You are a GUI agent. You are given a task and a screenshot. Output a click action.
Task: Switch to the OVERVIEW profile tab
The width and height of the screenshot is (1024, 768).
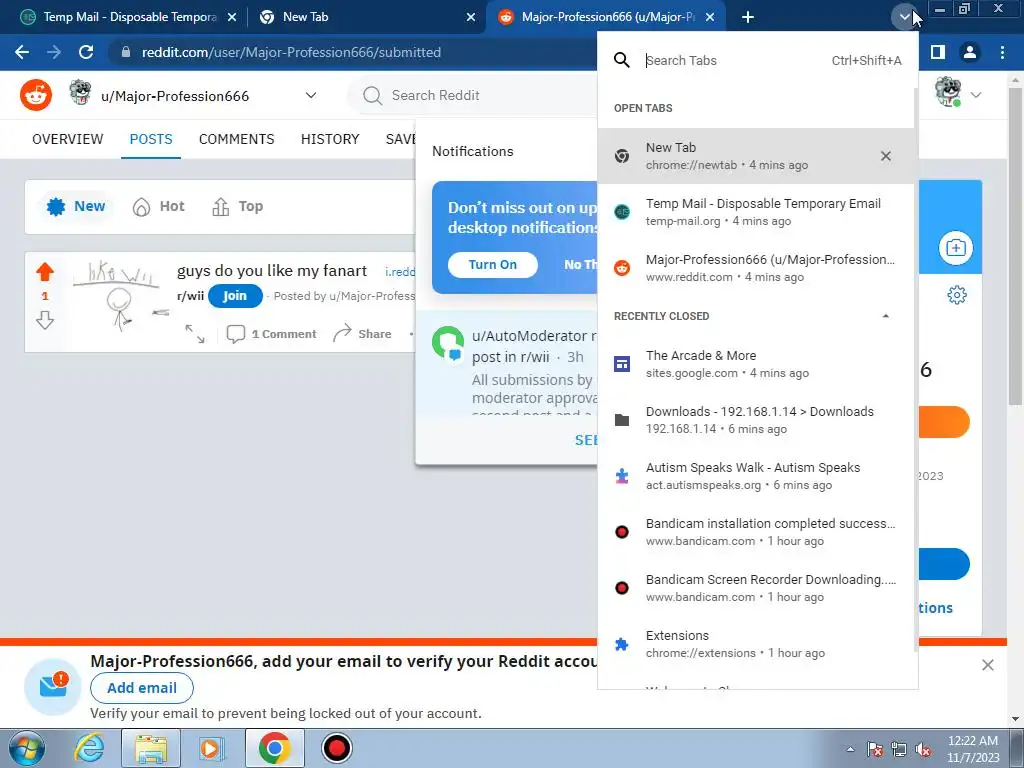pos(67,139)
